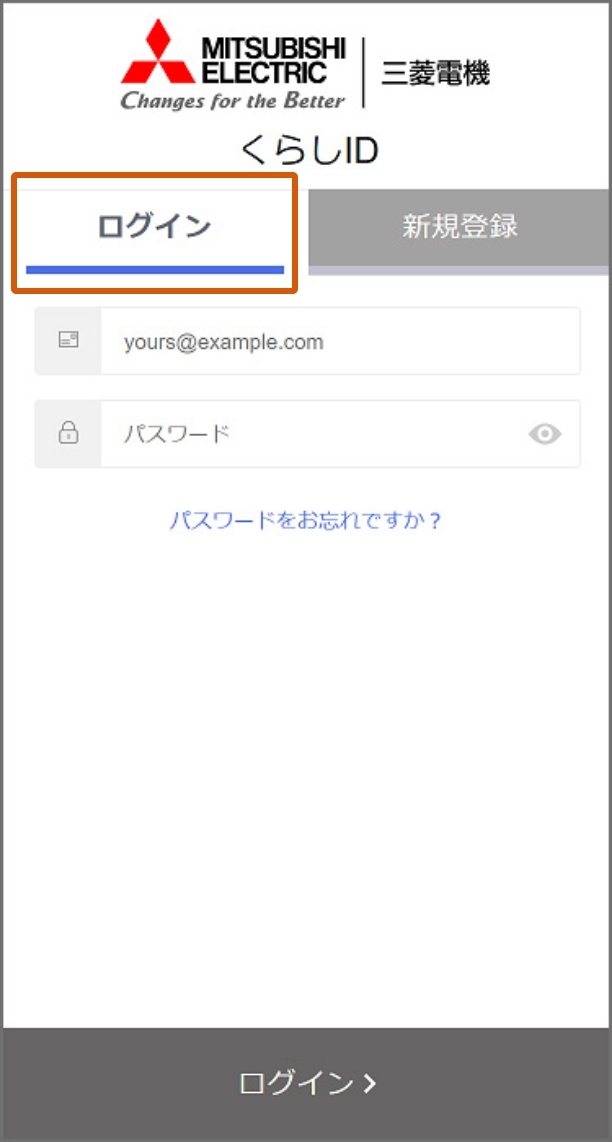
Task: Click the gray bar beneath the 新規登録 tab
Action: coord(459,270)
